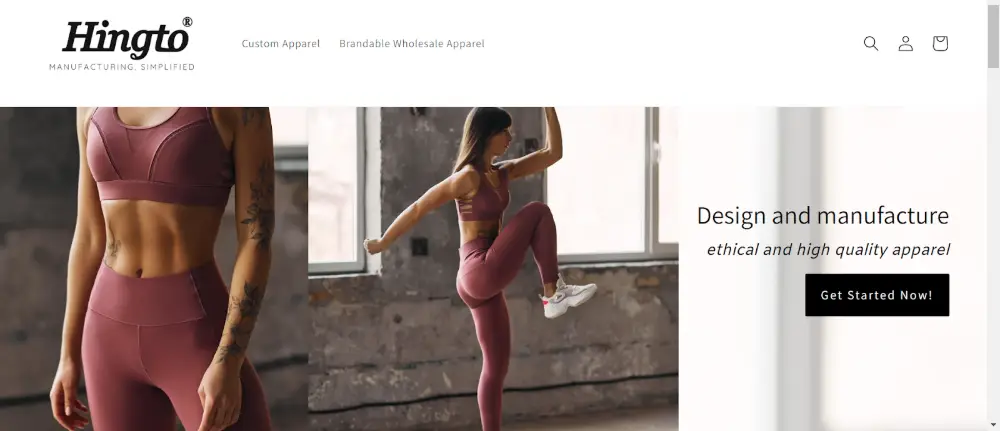Click the white sneaker in hero image
Screen dimensions: 1000x431
tap(568, 298)
